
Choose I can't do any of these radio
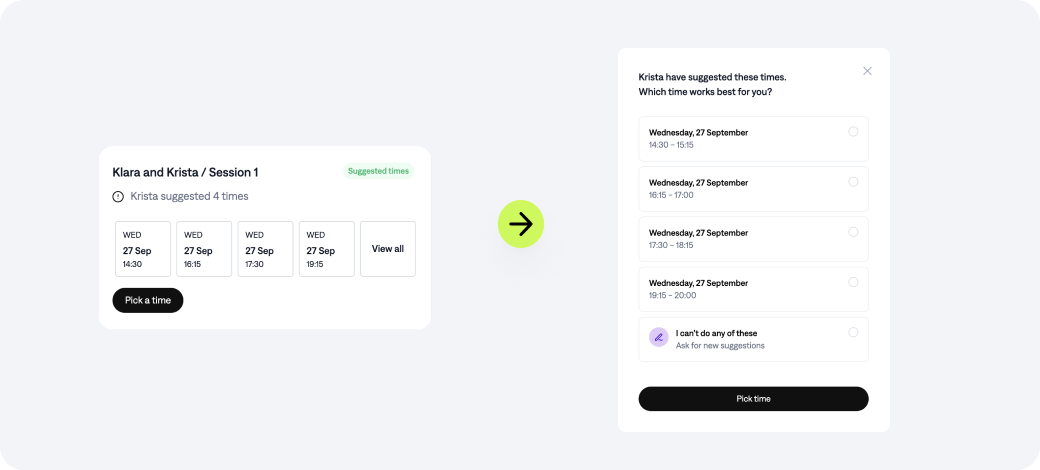pos(853,332)
